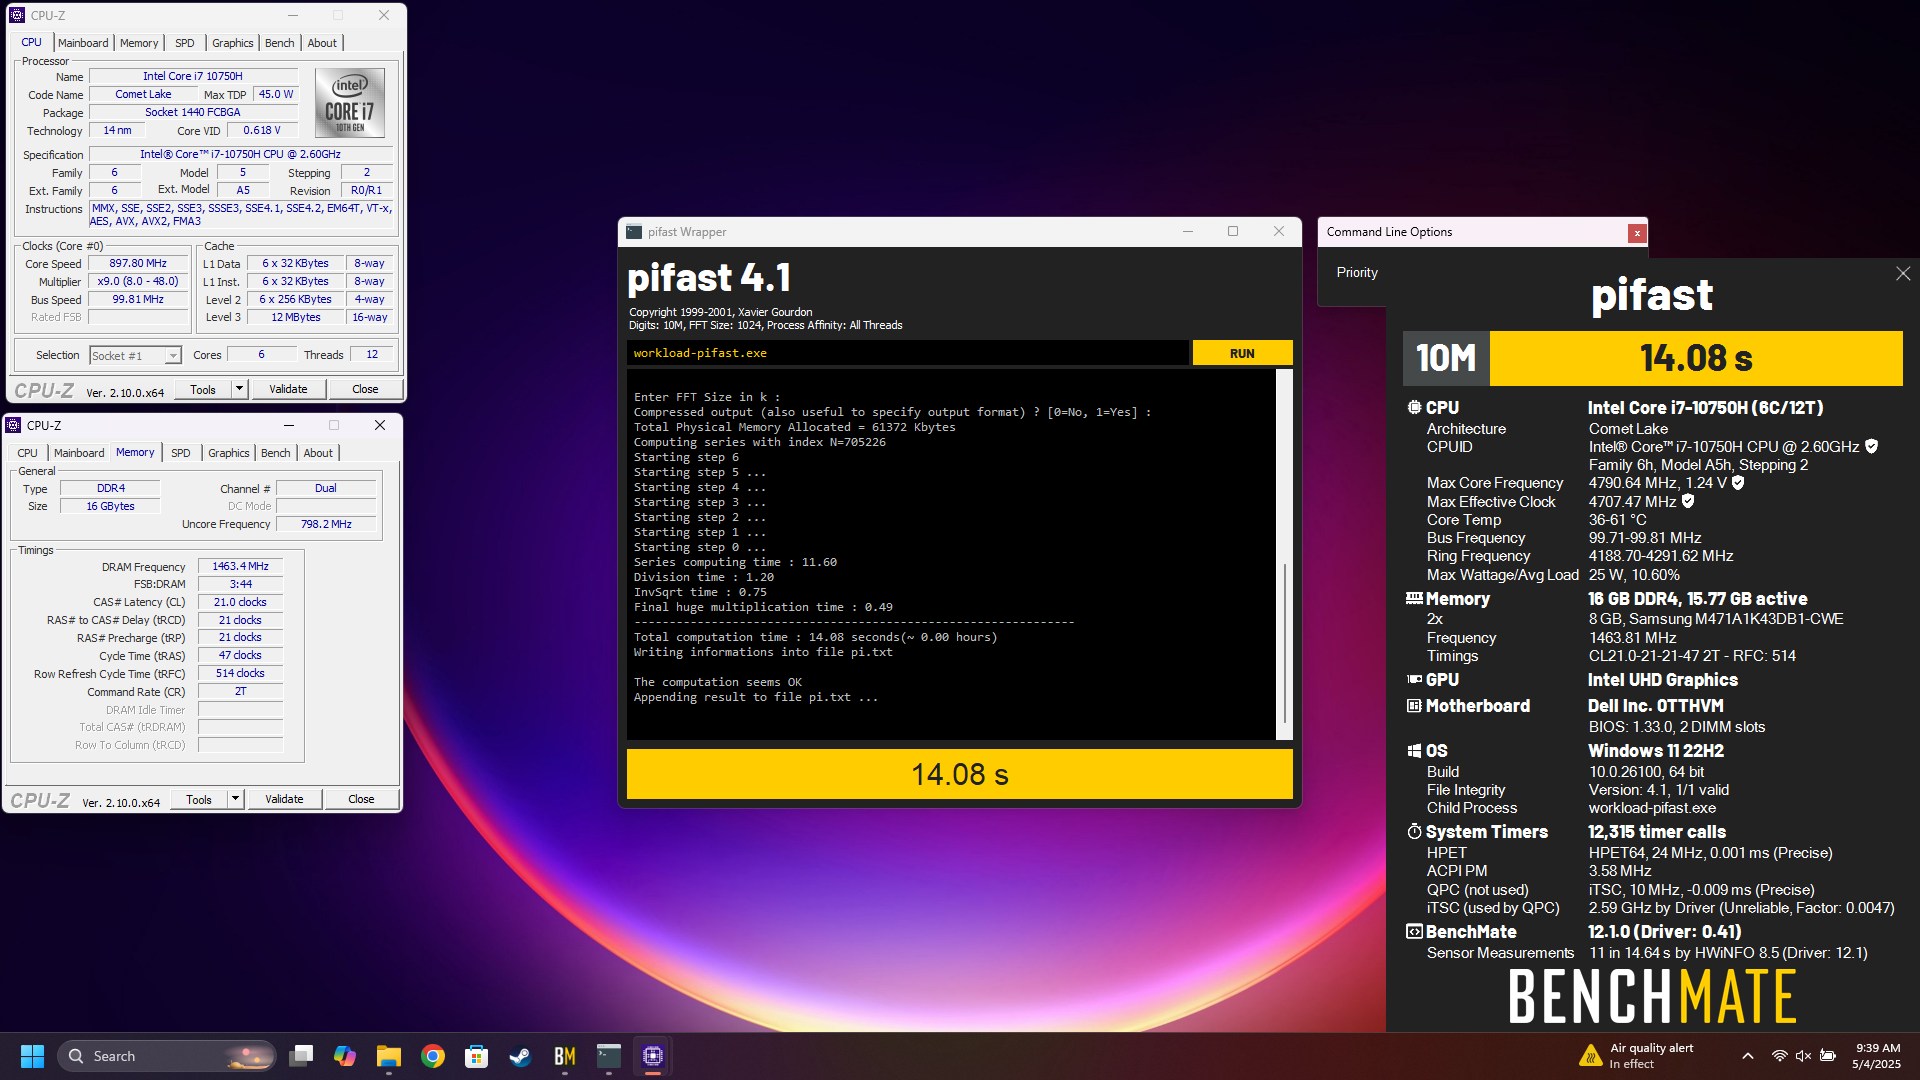The height and width of the screenshot is (1080, 1920).
Task: Click Close button in the CPU-Z Memory window
Action: (x=361, y=799)
